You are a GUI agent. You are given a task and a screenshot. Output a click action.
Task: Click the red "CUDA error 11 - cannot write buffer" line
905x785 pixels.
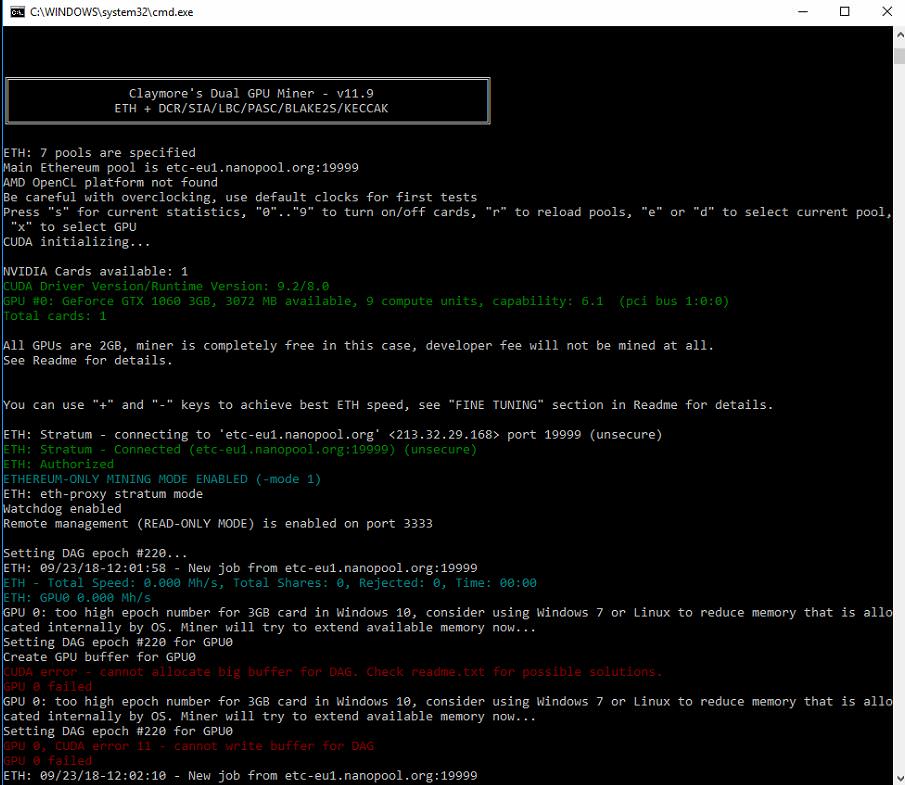pyautogui.click(x=188, y=746)
